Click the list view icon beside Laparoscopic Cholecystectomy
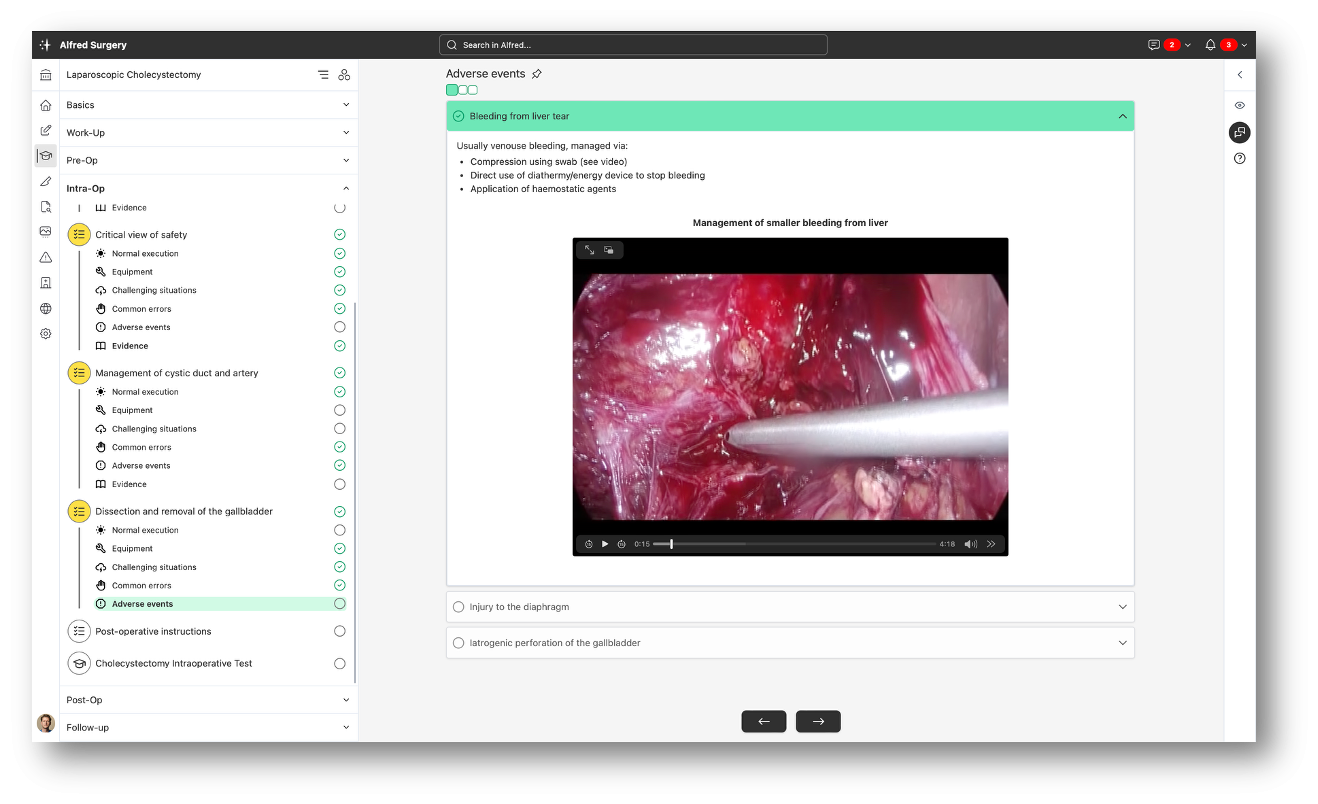Screen dimensions: 1318x804 click(323, 75)
